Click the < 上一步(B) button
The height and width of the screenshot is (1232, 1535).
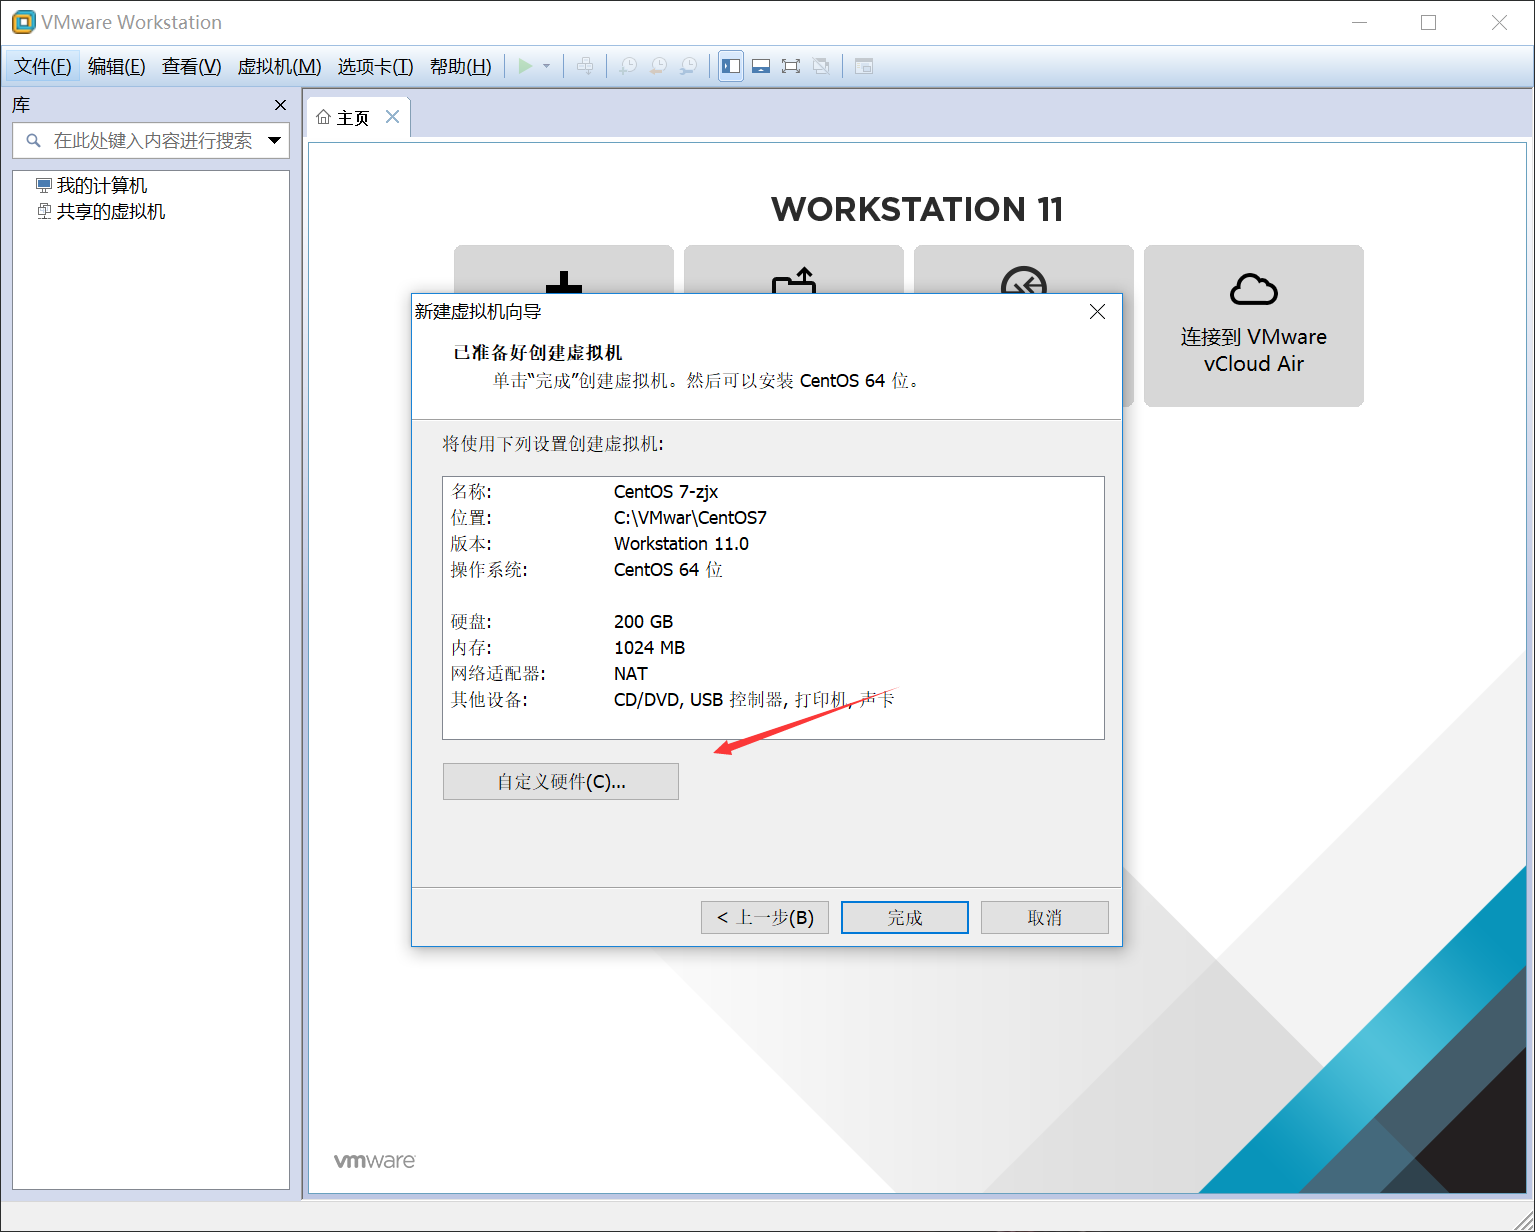point(765,918)
